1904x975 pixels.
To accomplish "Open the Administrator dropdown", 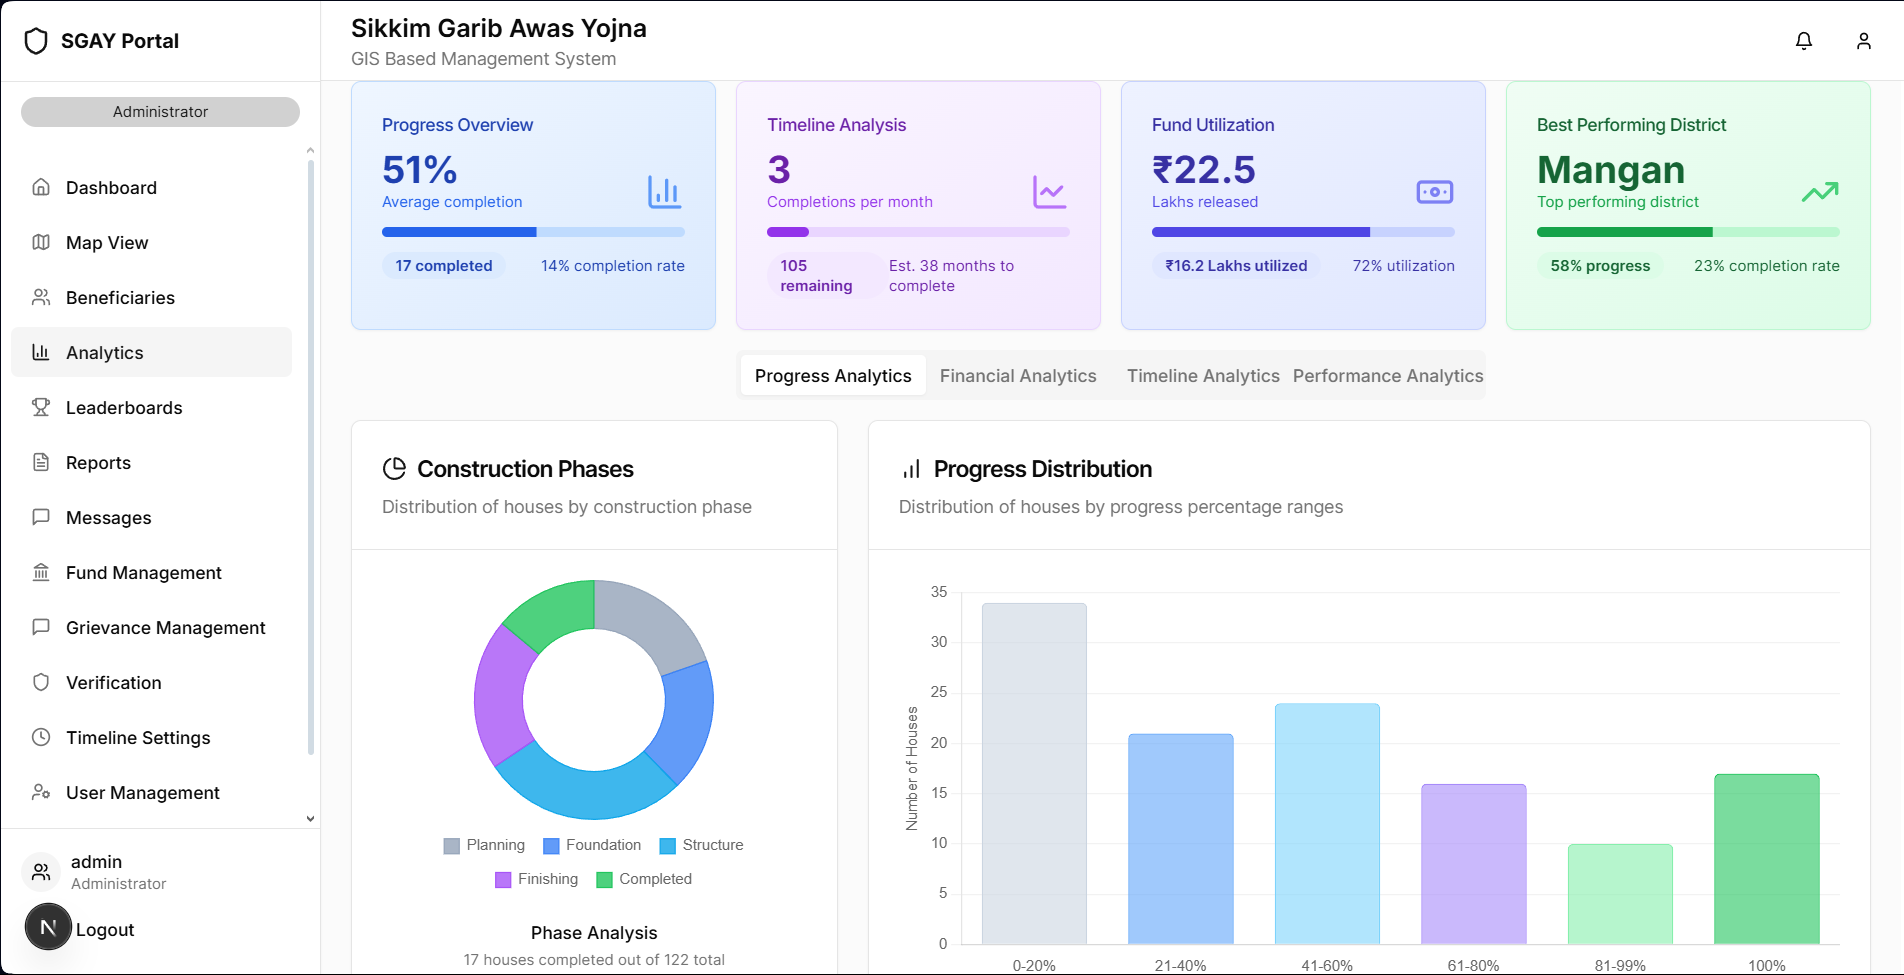I will [x=159, y=111].
